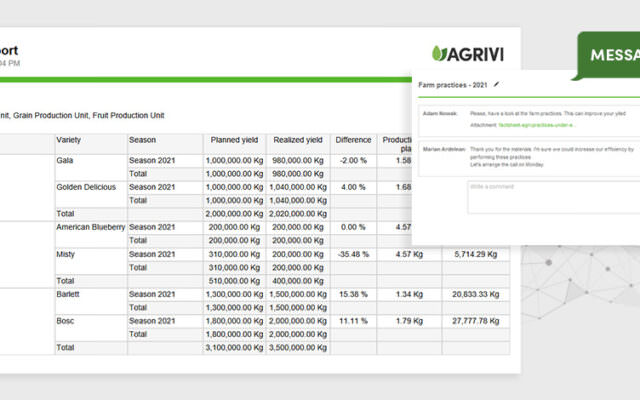Click the Fruit Production Unit text above the table

pos(129,116)
